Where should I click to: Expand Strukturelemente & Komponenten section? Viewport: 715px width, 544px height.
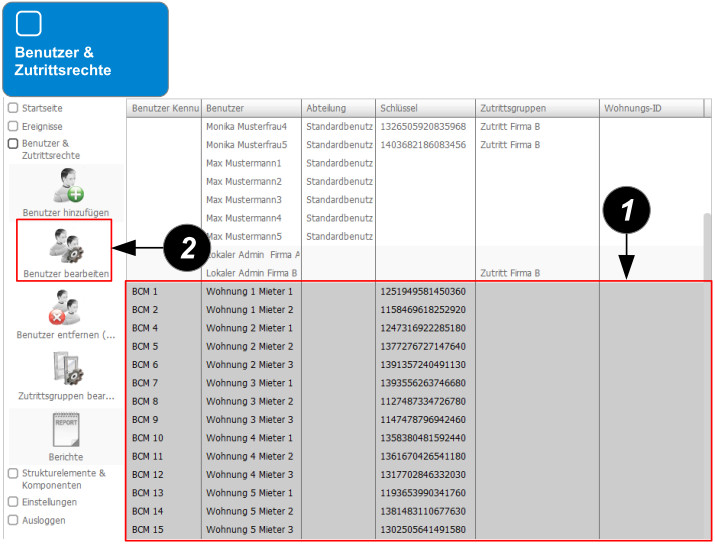pos(13,473)
